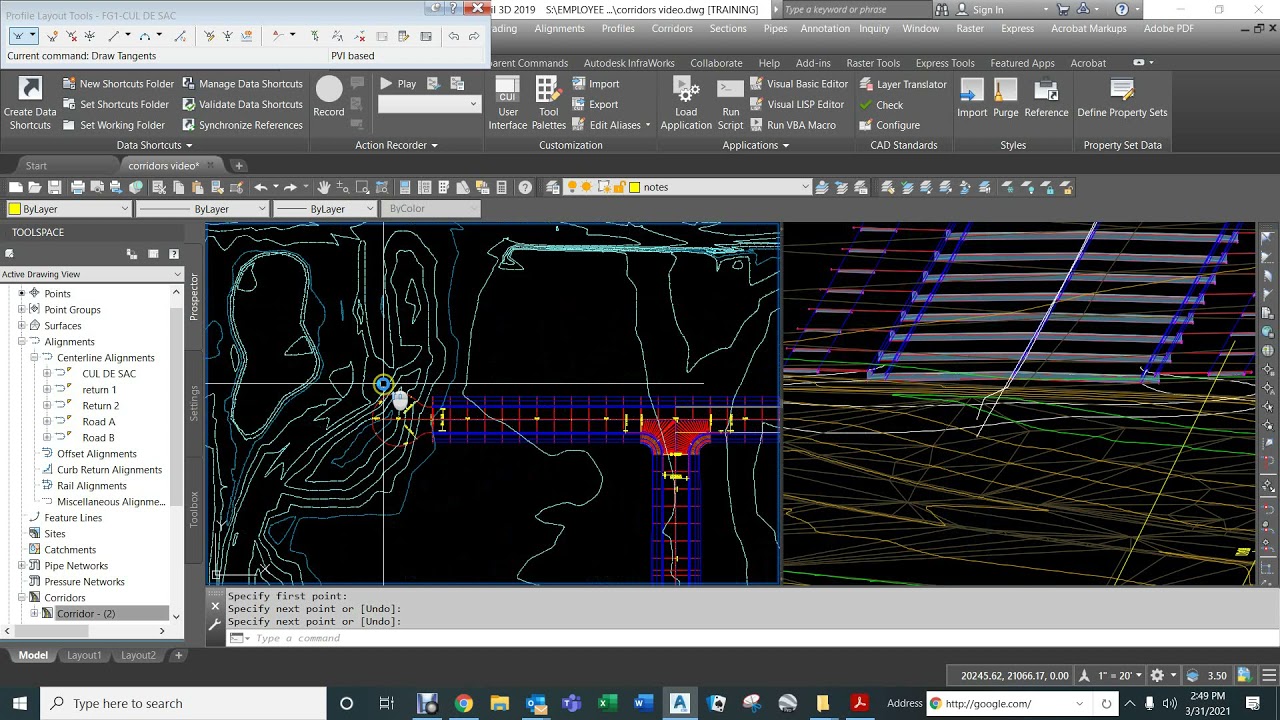The height and width of the screenshot is (720, 1280).
Task: Click the Plot printer icon in toolbar
Action: (78, 187)
